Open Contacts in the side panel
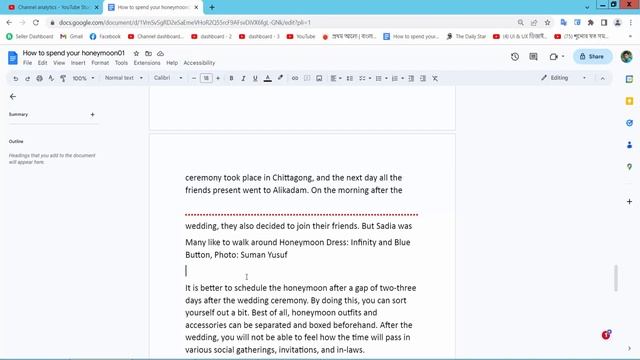 pos(629,145)
